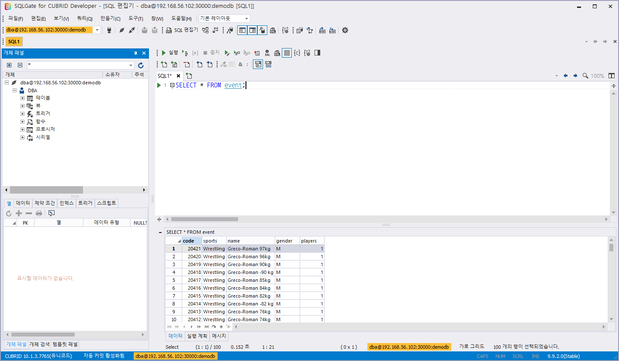Expand the 테이블 tree node
Image resolution: width=619 pixels, height=361 pixels.
tap(23, 98)
